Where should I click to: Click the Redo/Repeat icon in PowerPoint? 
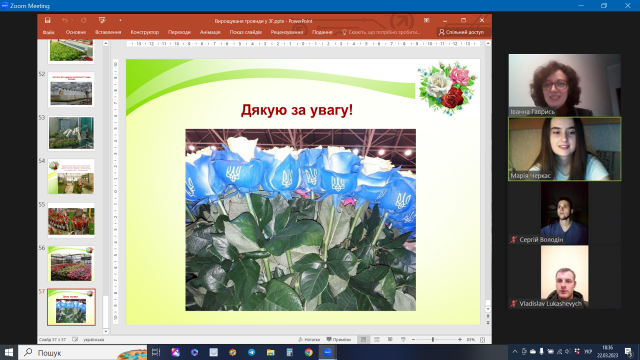[x=83, y=20]
